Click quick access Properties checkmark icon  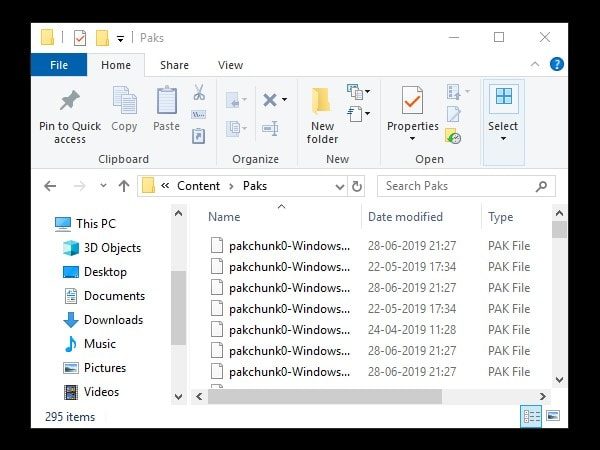coord(80,38)
